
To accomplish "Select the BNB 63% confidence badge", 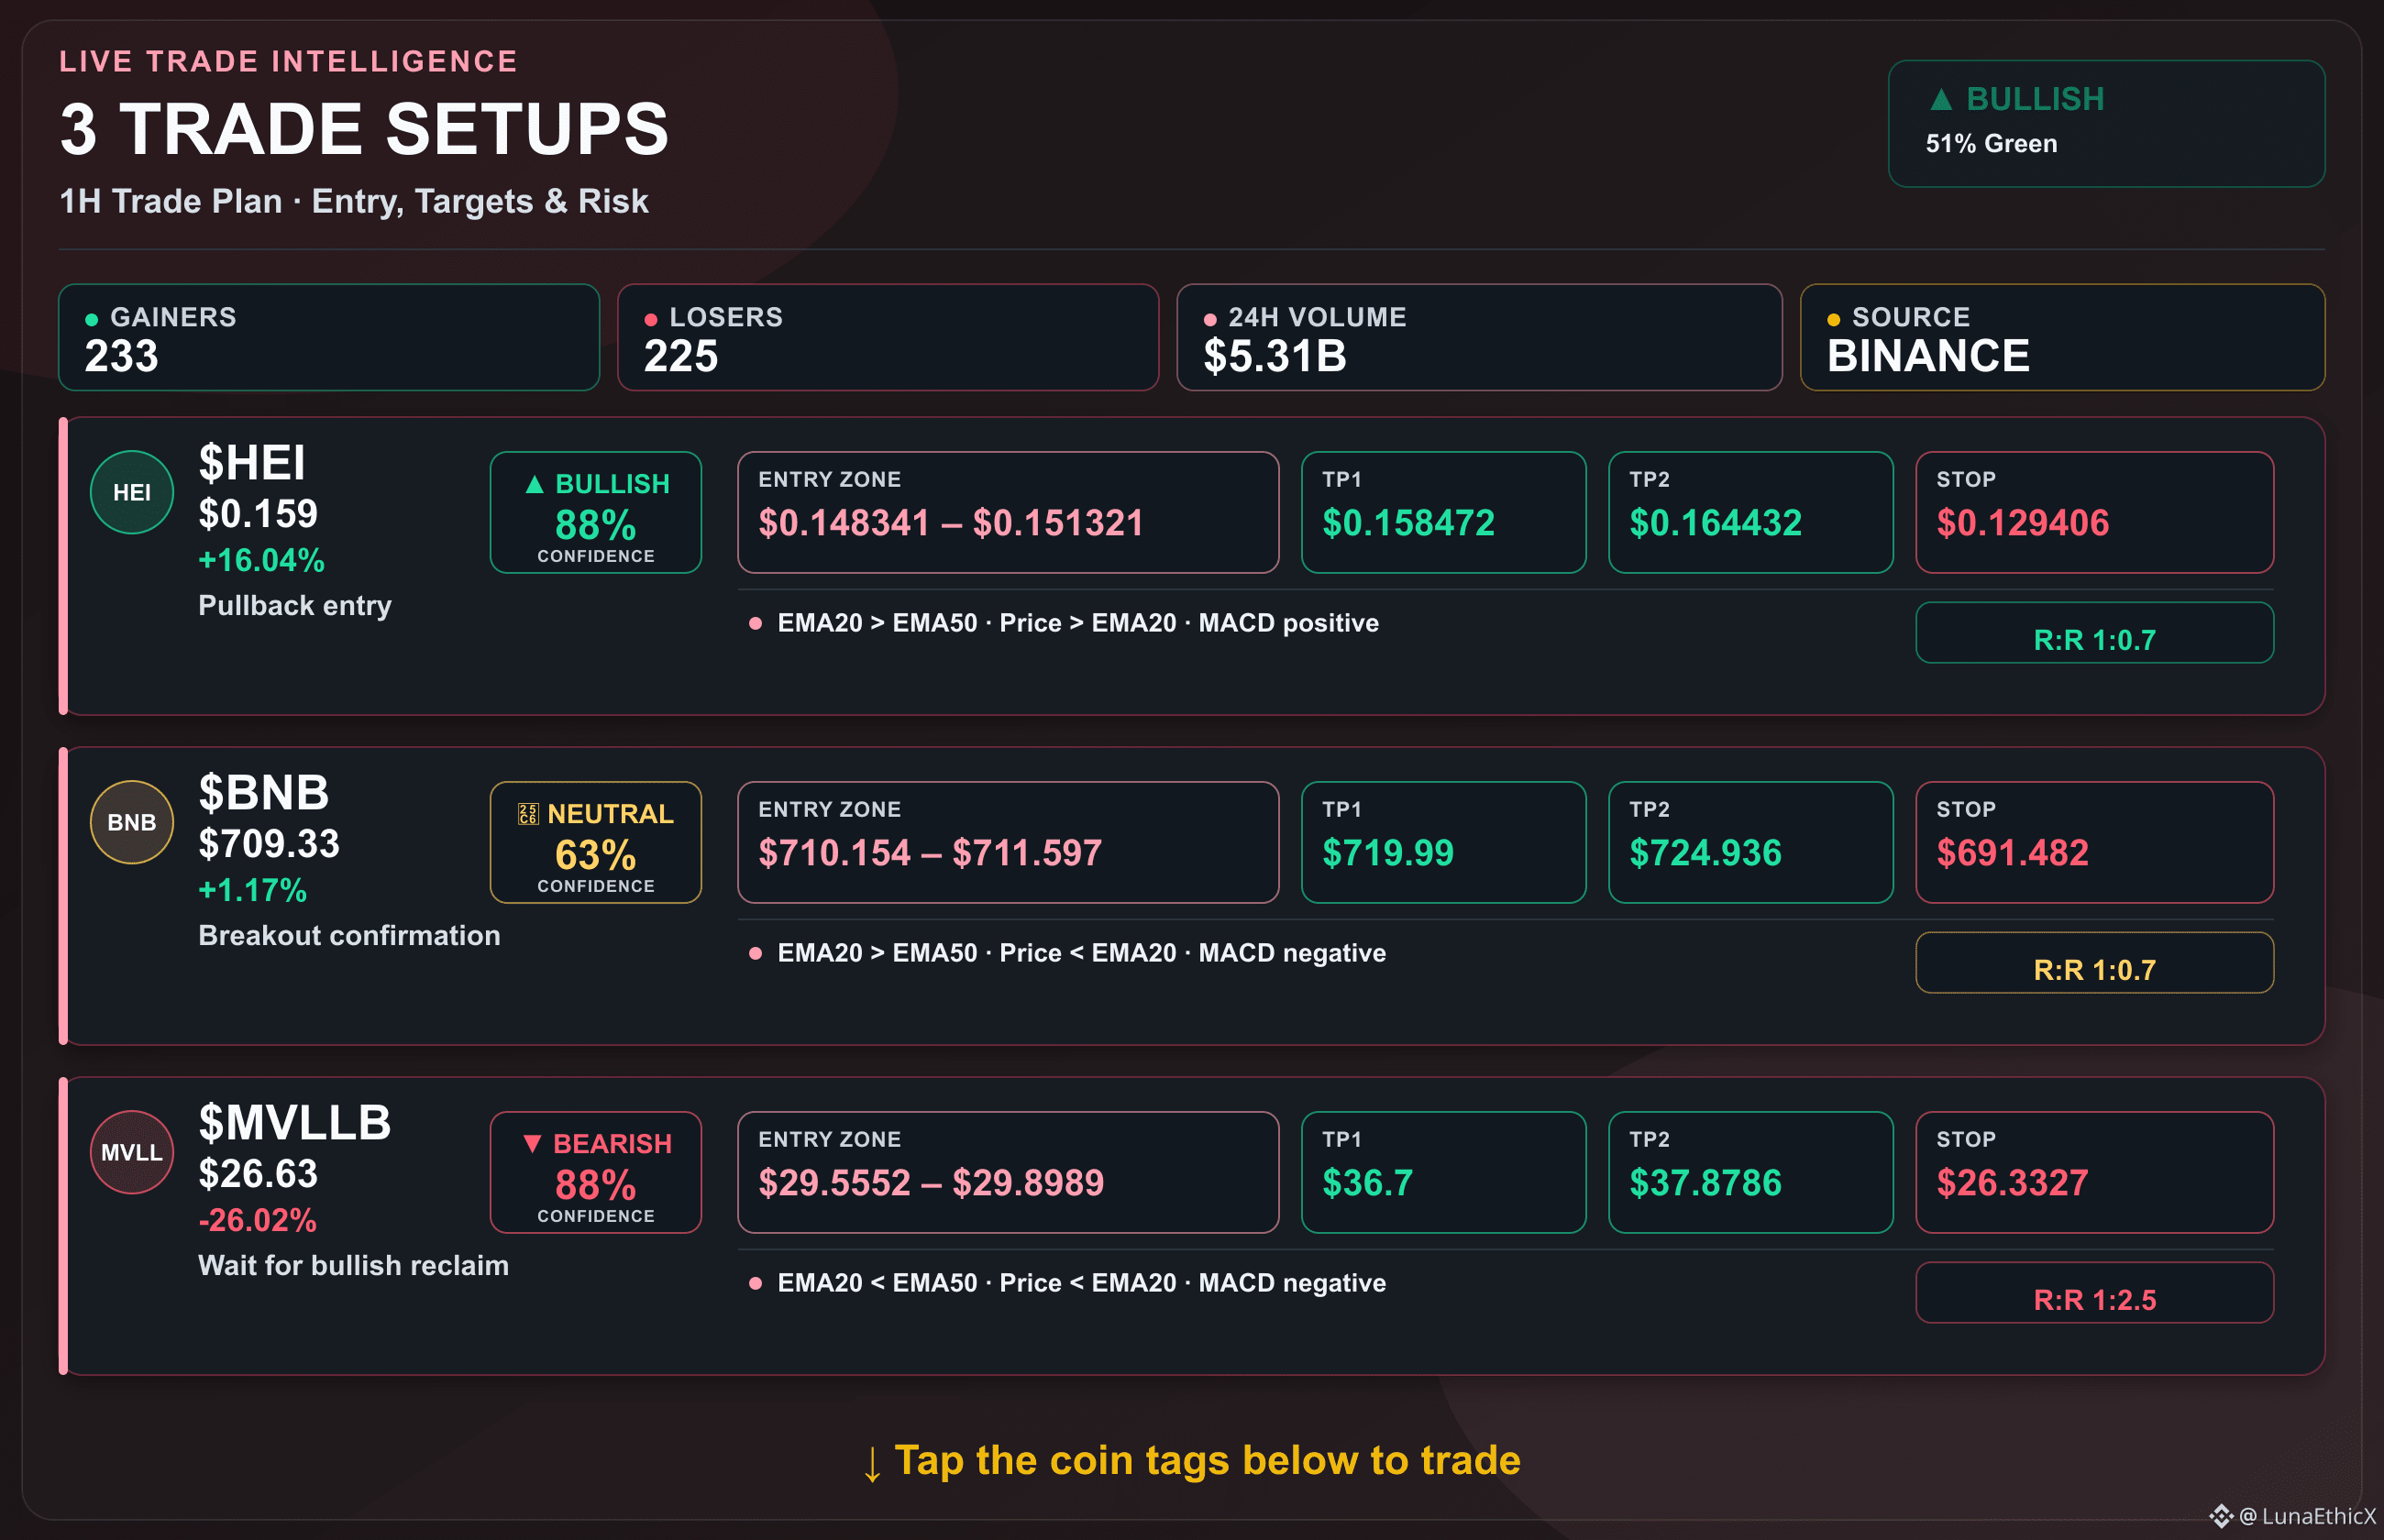I will coord(596,842).
